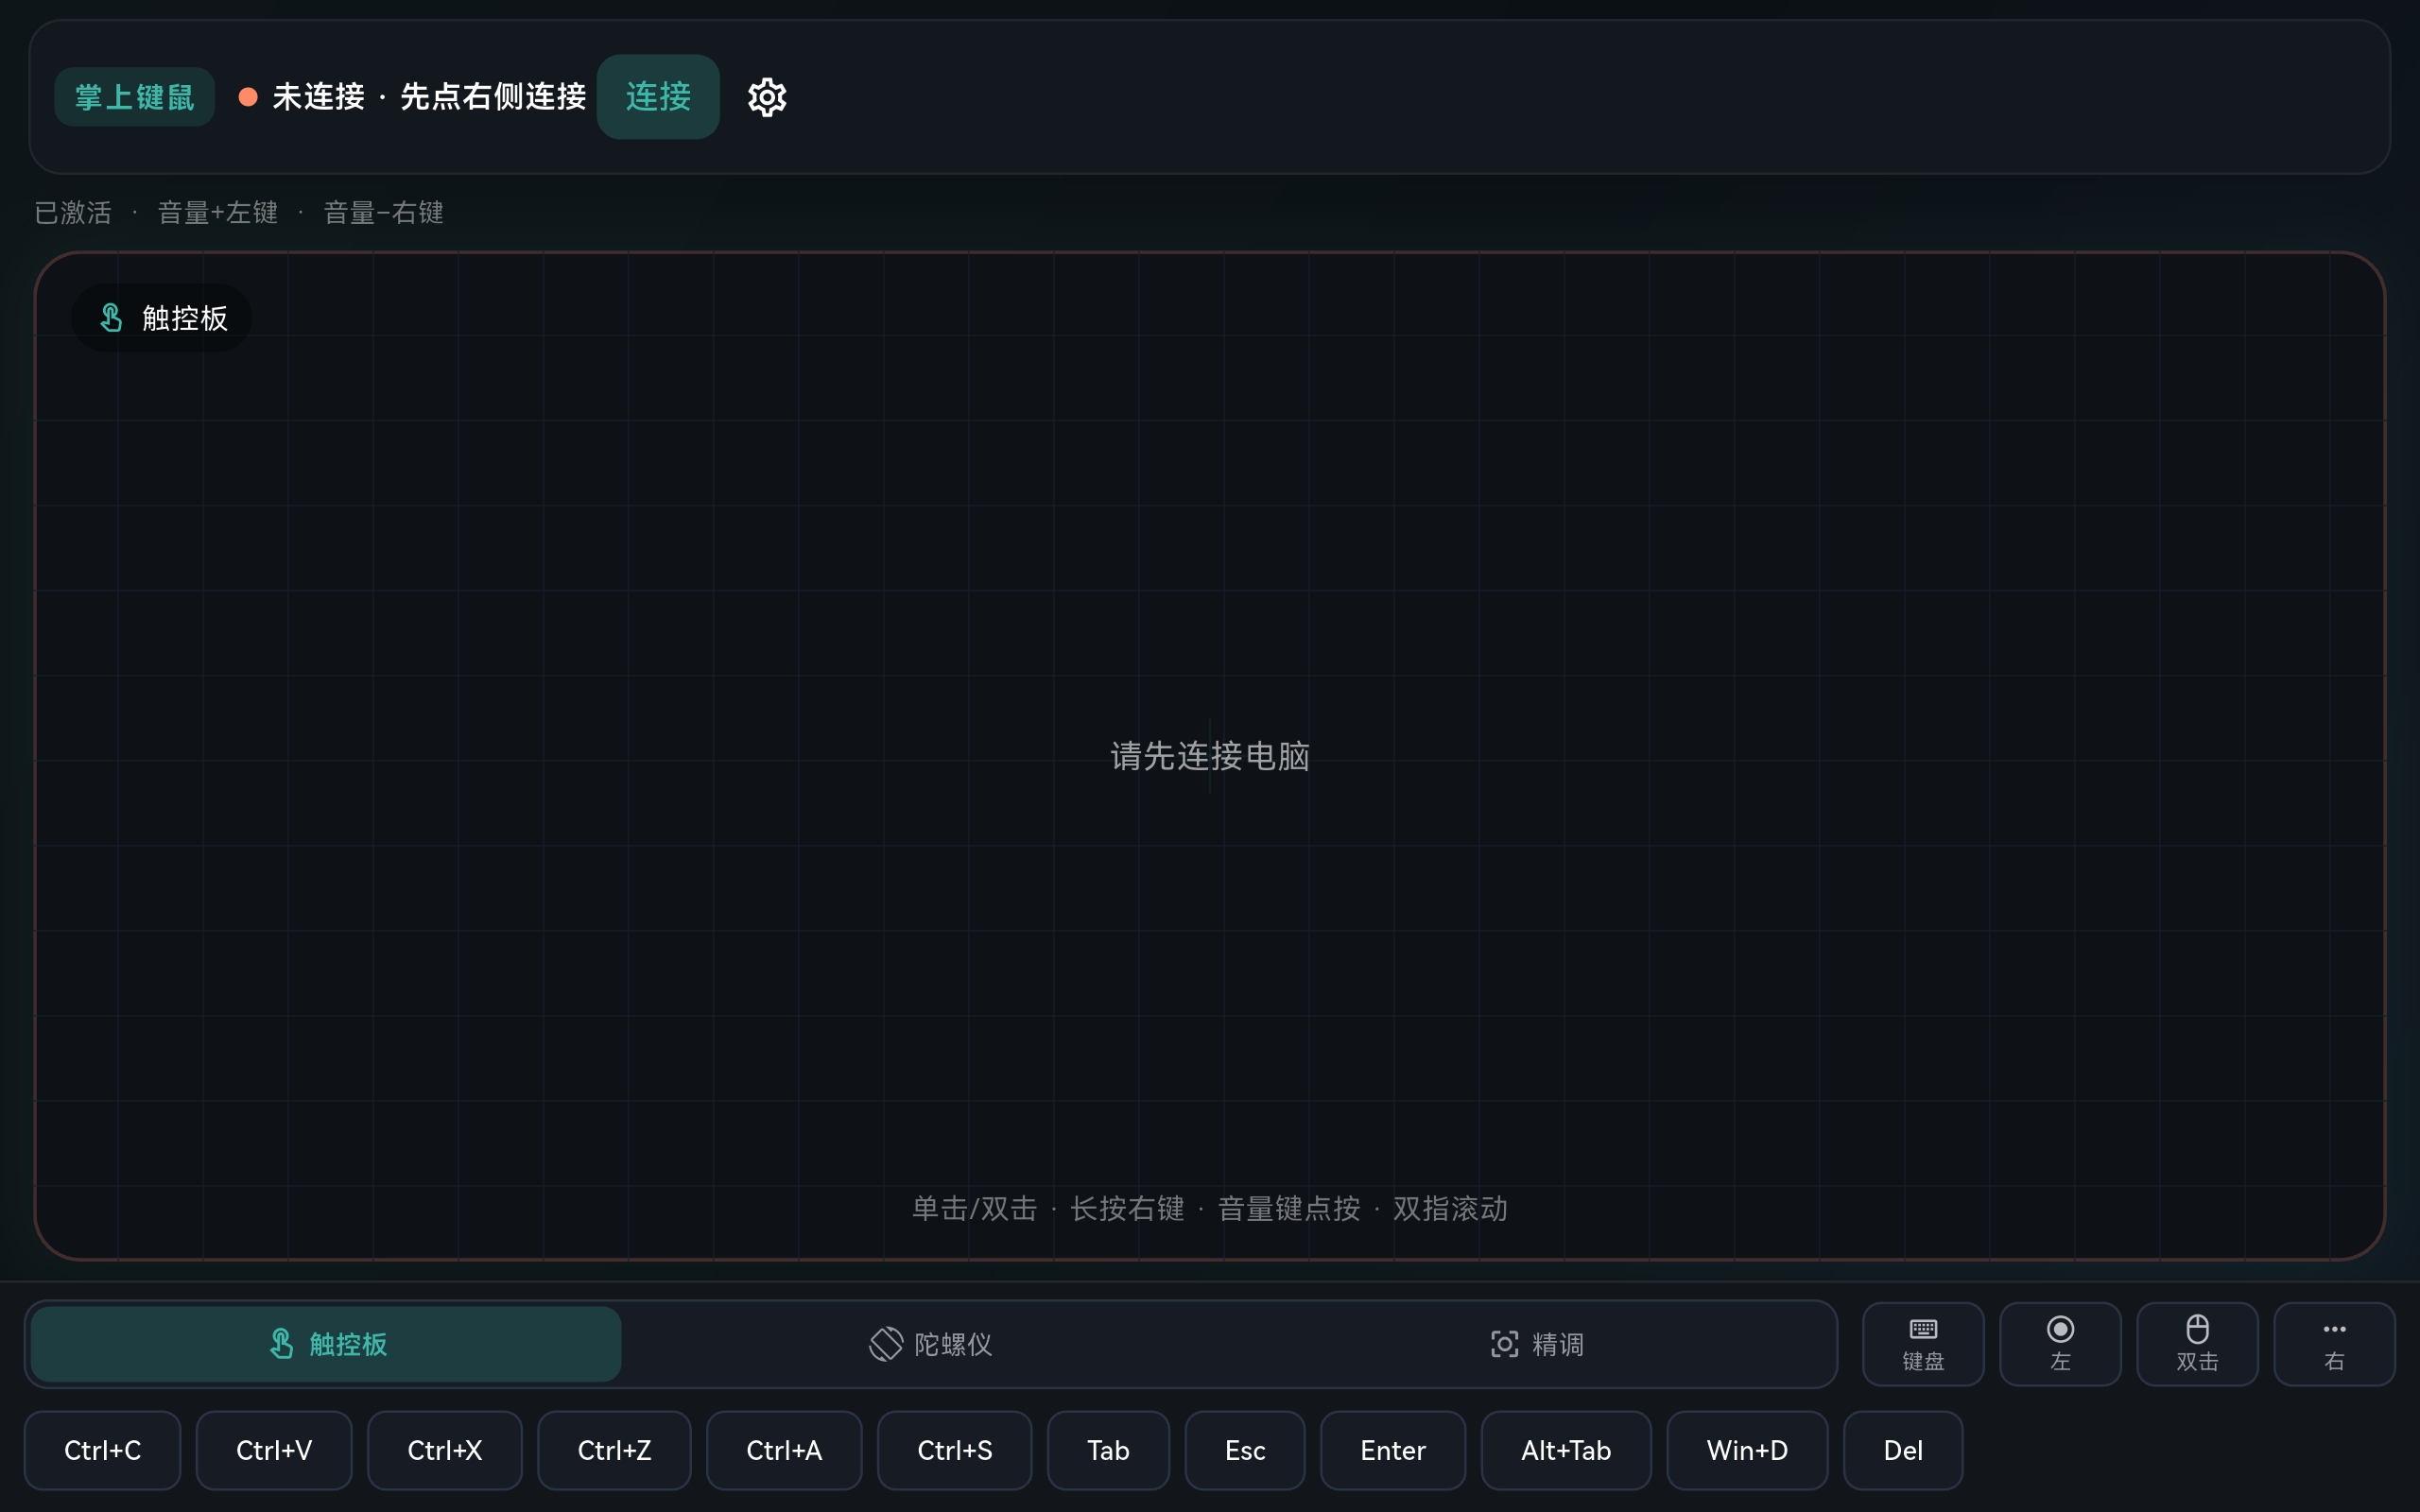Open settings via the gear icon
The image size is (2420, 1512).
[767, 97]
